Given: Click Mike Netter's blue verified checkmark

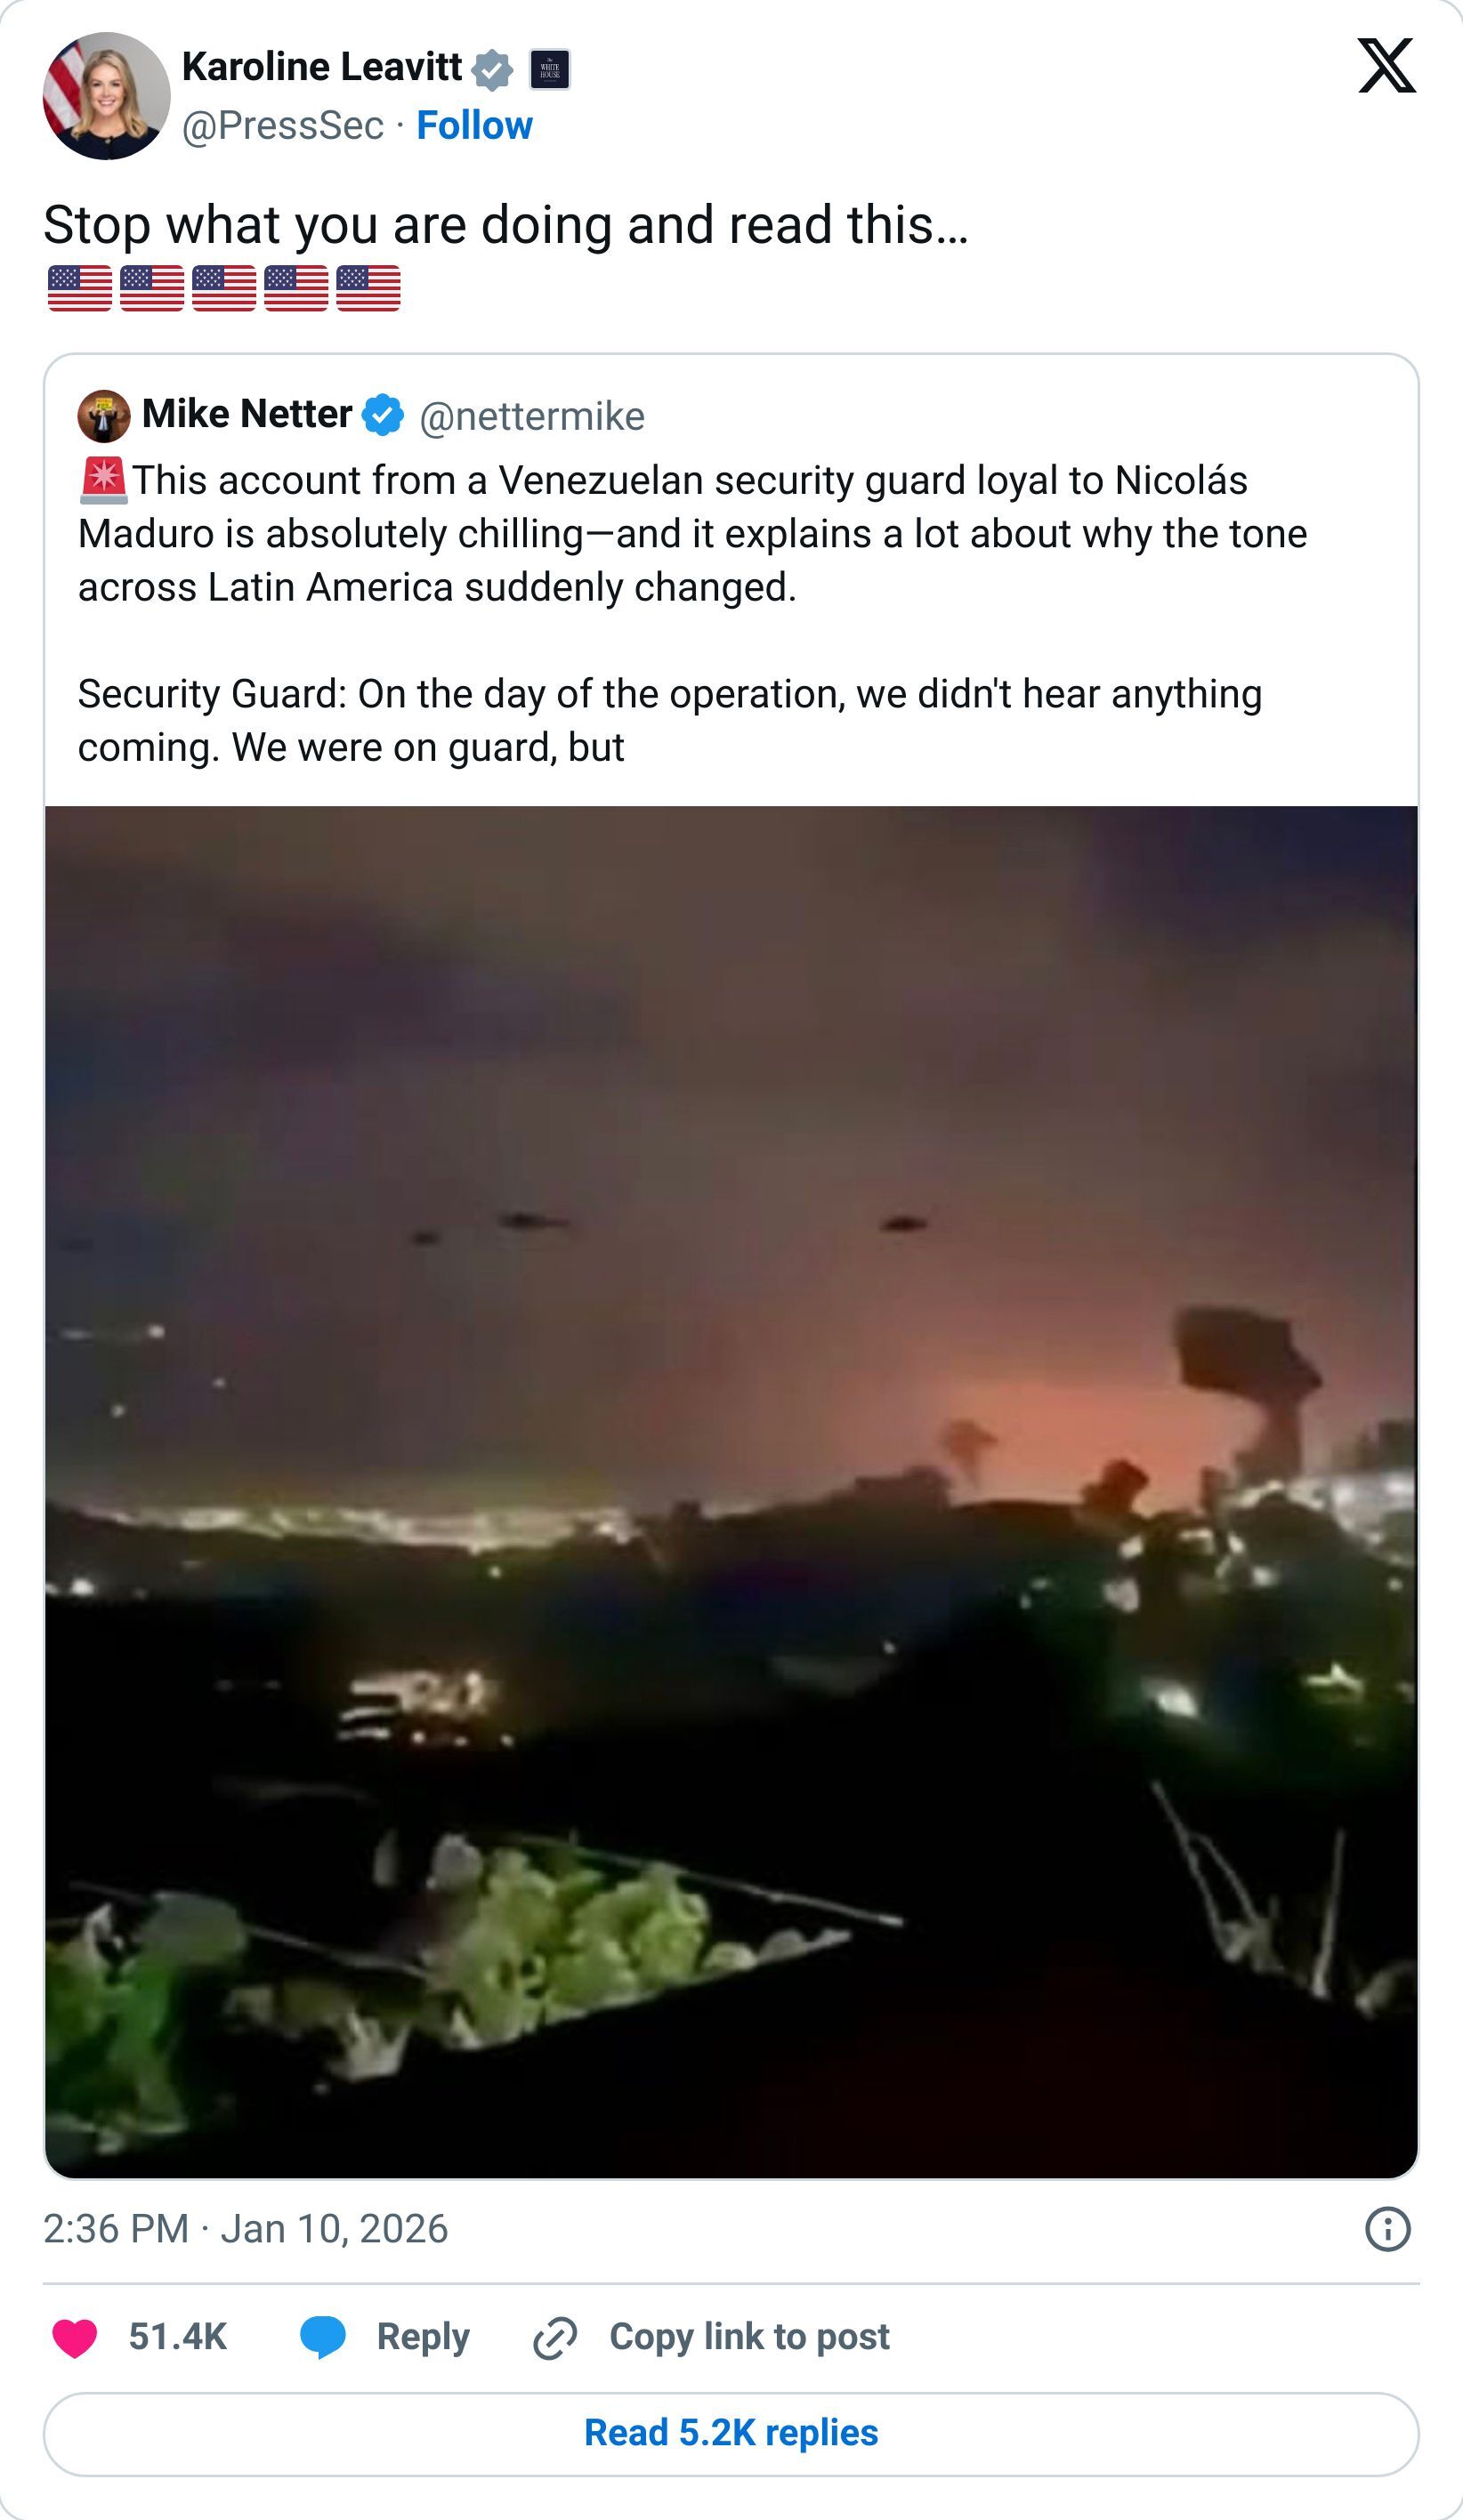Looking at the screenshot, I should (383, 415).
